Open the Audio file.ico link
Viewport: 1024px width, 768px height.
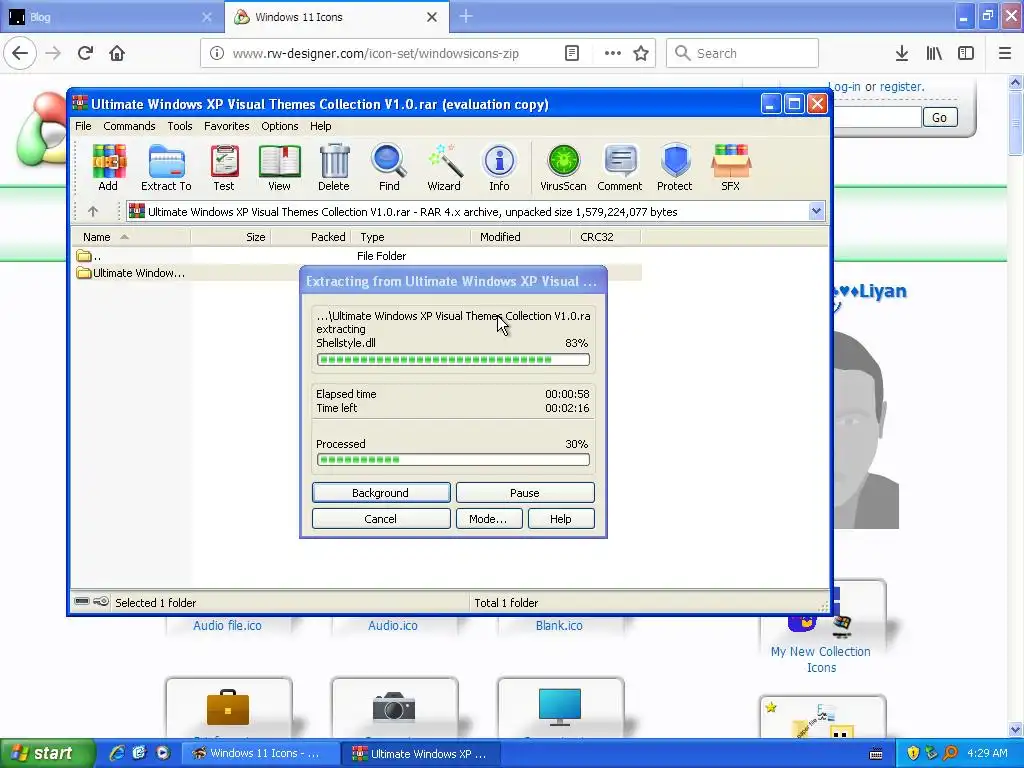(x=227, y=626)
